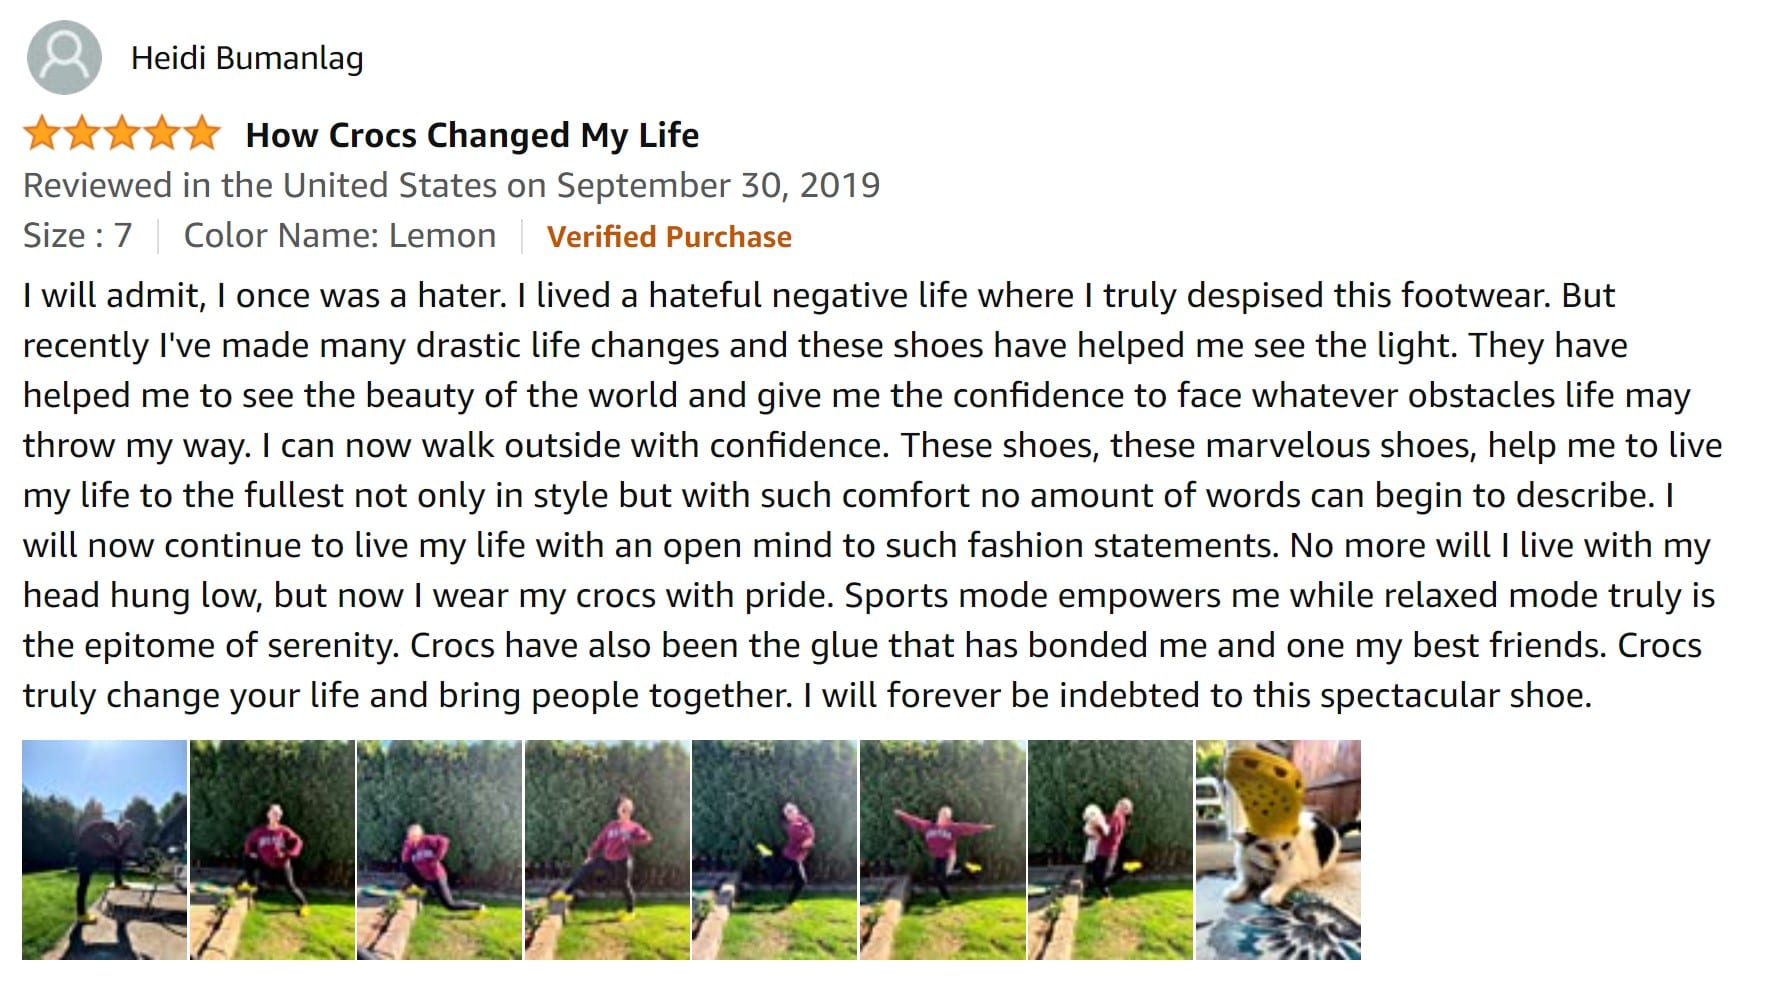Open second photo with hands on hips
Viewport: 1790px width, 987px height.
click(272, 850)
